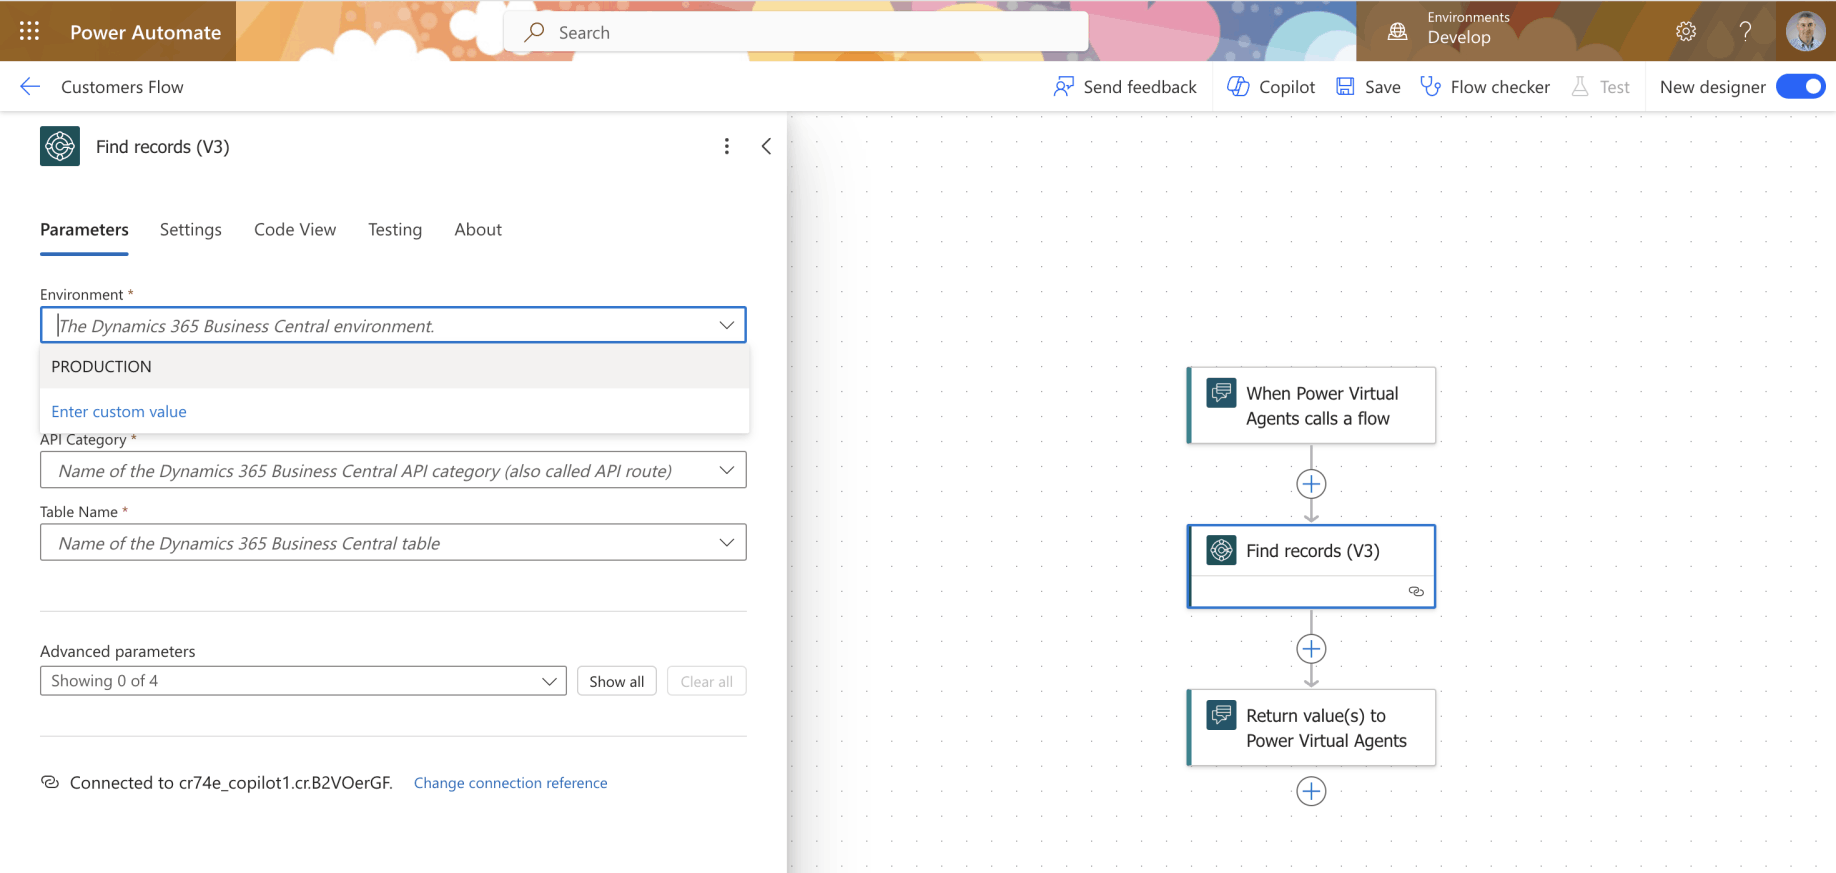1836x873 pixels.
Task: Click the Show all button
Action: 617,681
